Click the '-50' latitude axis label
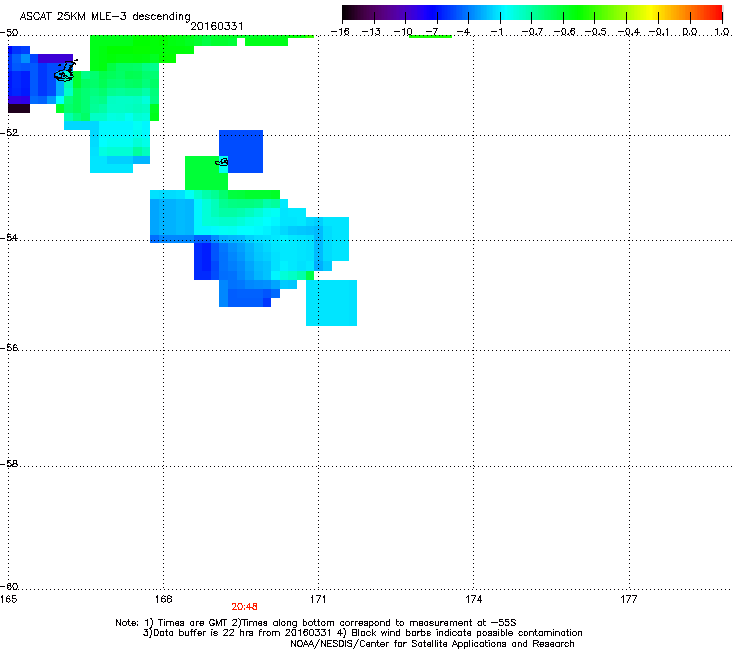The width and height of the screenshot is (740, 650). [9, 33]
